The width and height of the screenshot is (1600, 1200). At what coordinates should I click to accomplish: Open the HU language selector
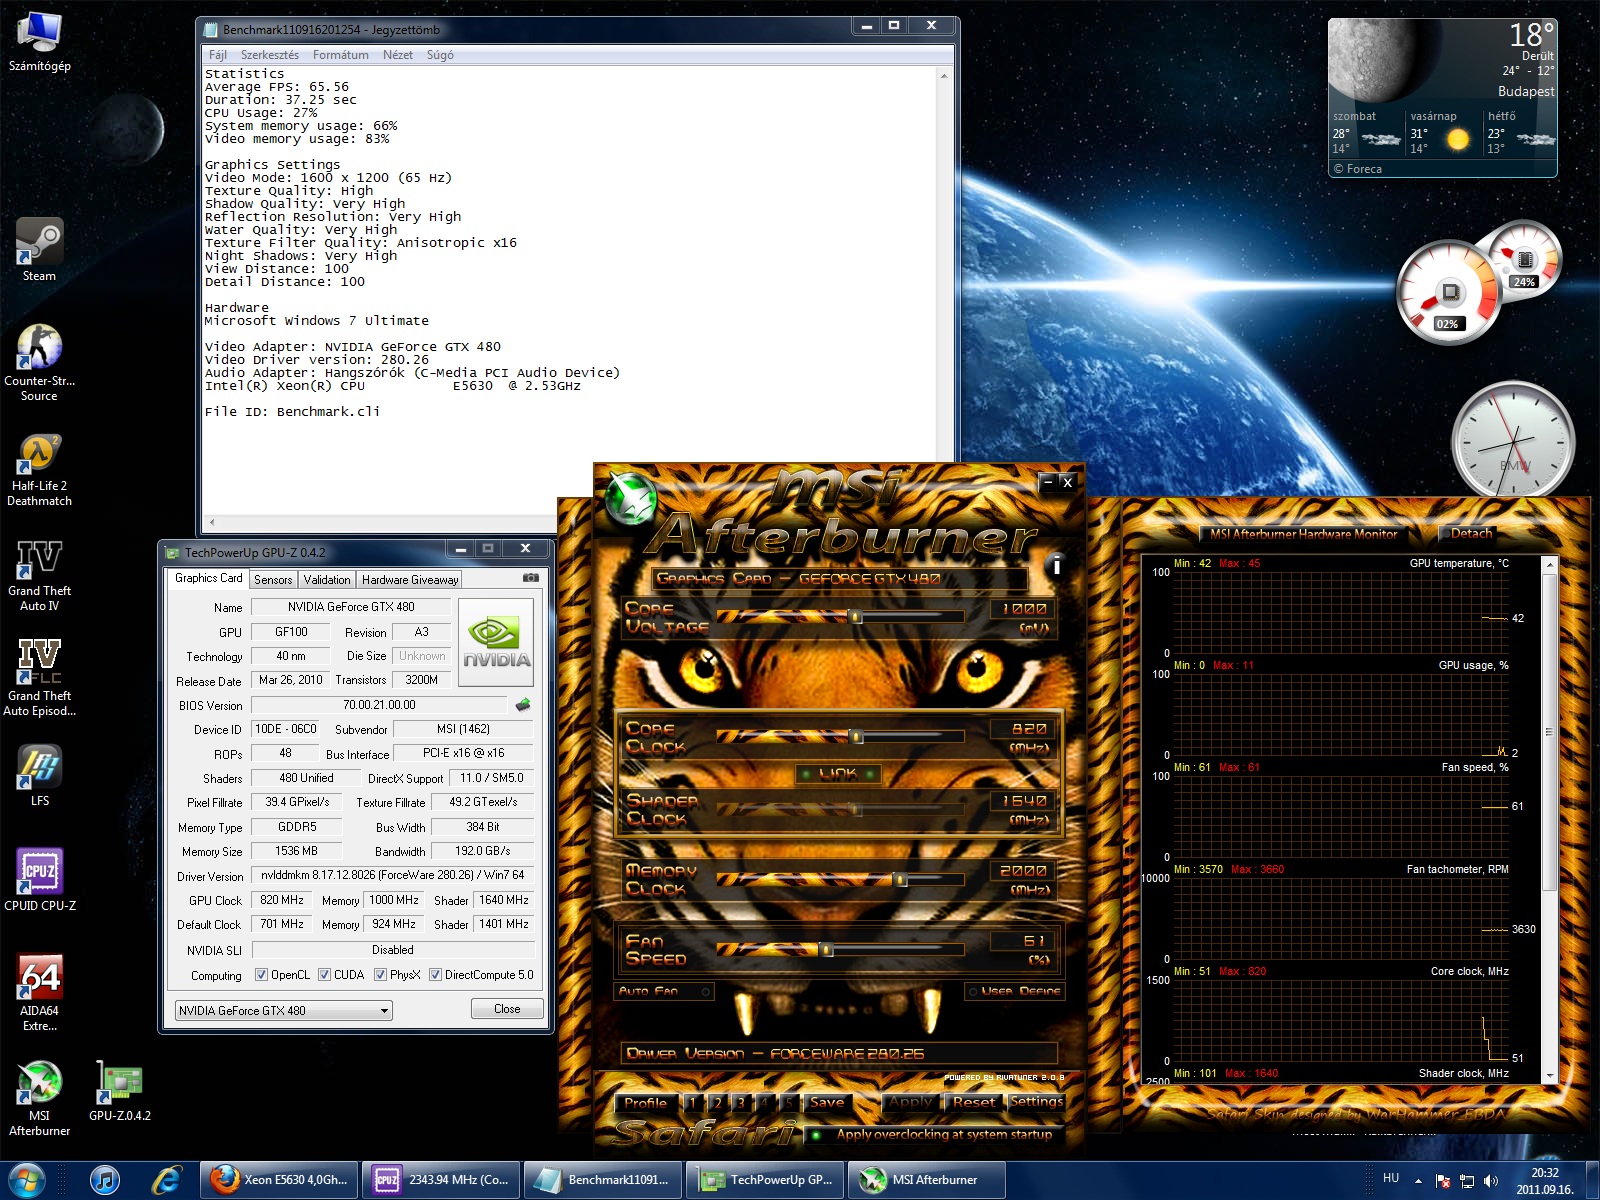(1391, 1179)
